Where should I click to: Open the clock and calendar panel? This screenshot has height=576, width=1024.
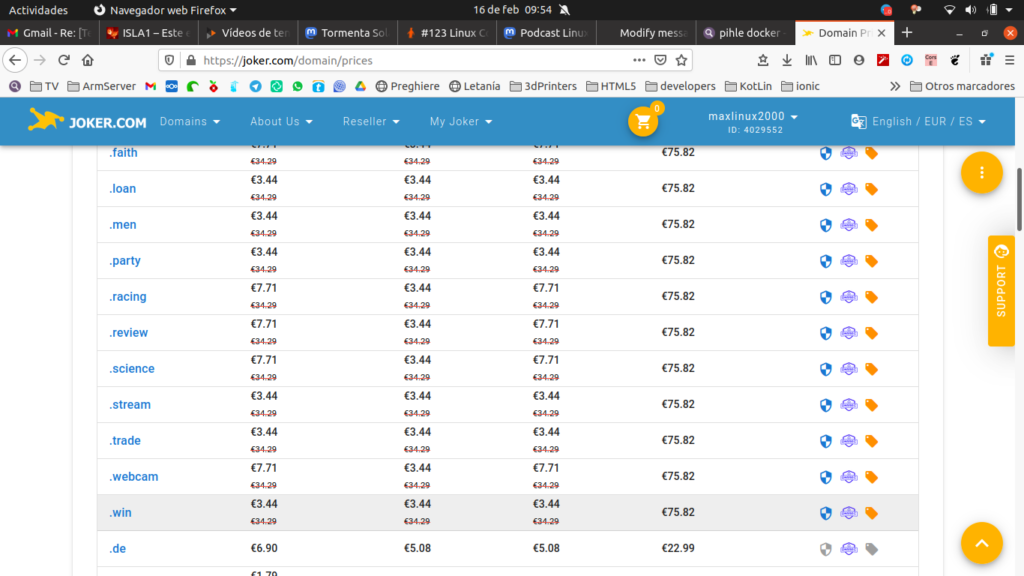tap(513, 10)
